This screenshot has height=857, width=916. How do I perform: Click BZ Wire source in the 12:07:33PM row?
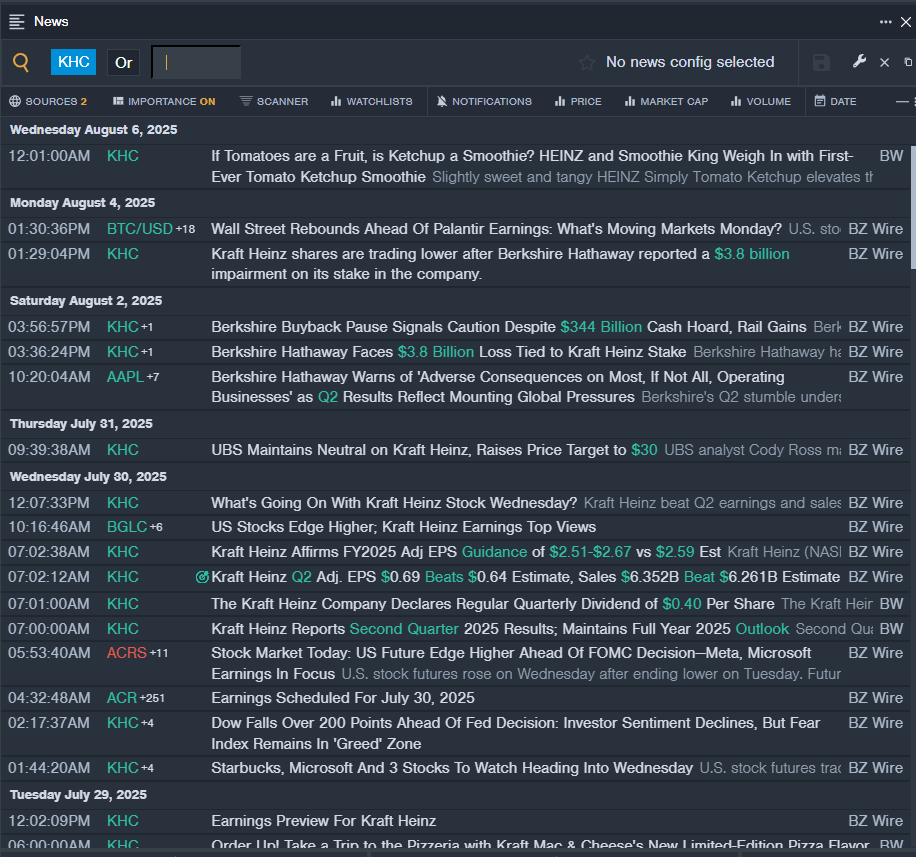pyautogui.click(x=875, y=503)
